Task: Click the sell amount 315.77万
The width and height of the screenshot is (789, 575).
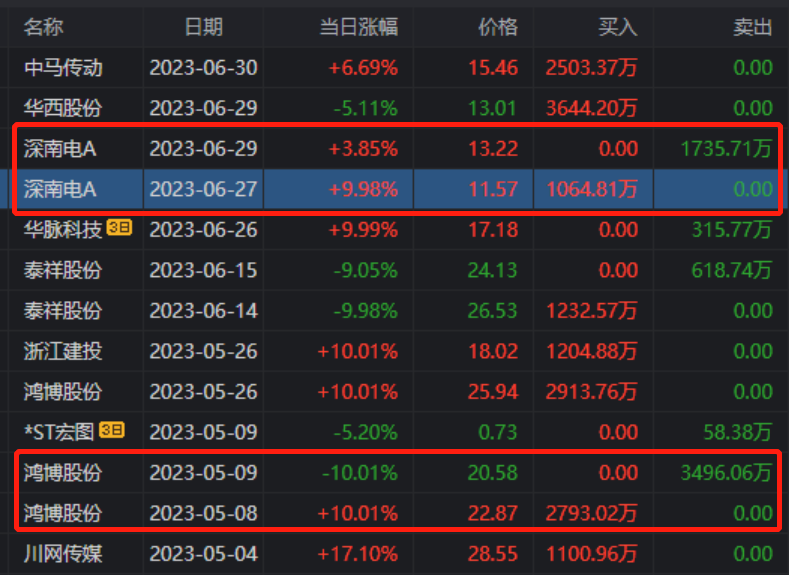Action: click(732, 230)
